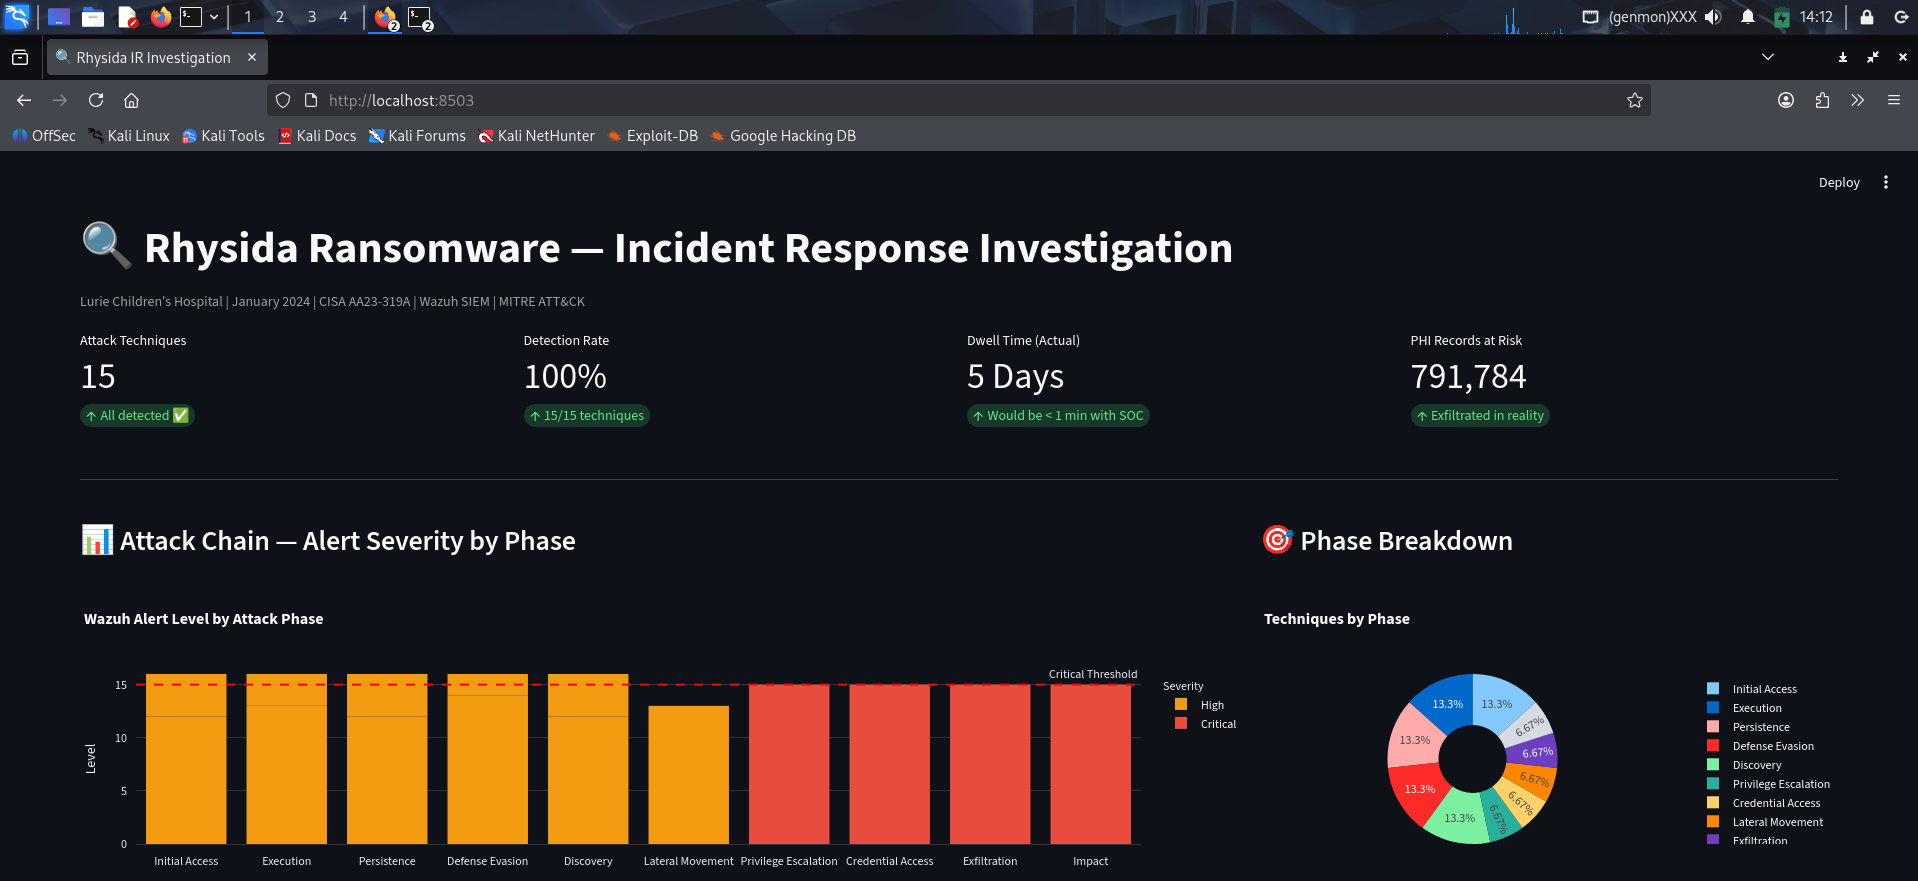Select the Rhysida IR Investigation tab
This screenshot has width=1918, height=881.
(x=157, y=57)
